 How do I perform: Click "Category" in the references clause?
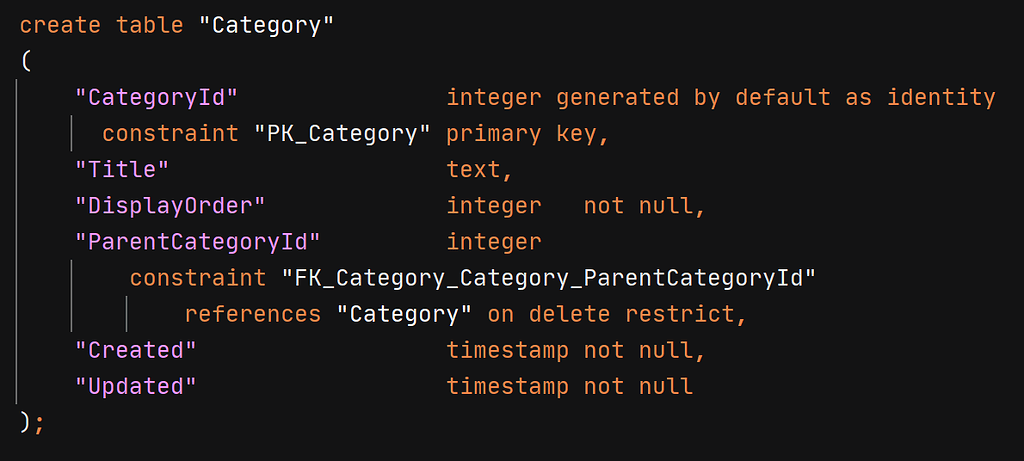[404, 314]
